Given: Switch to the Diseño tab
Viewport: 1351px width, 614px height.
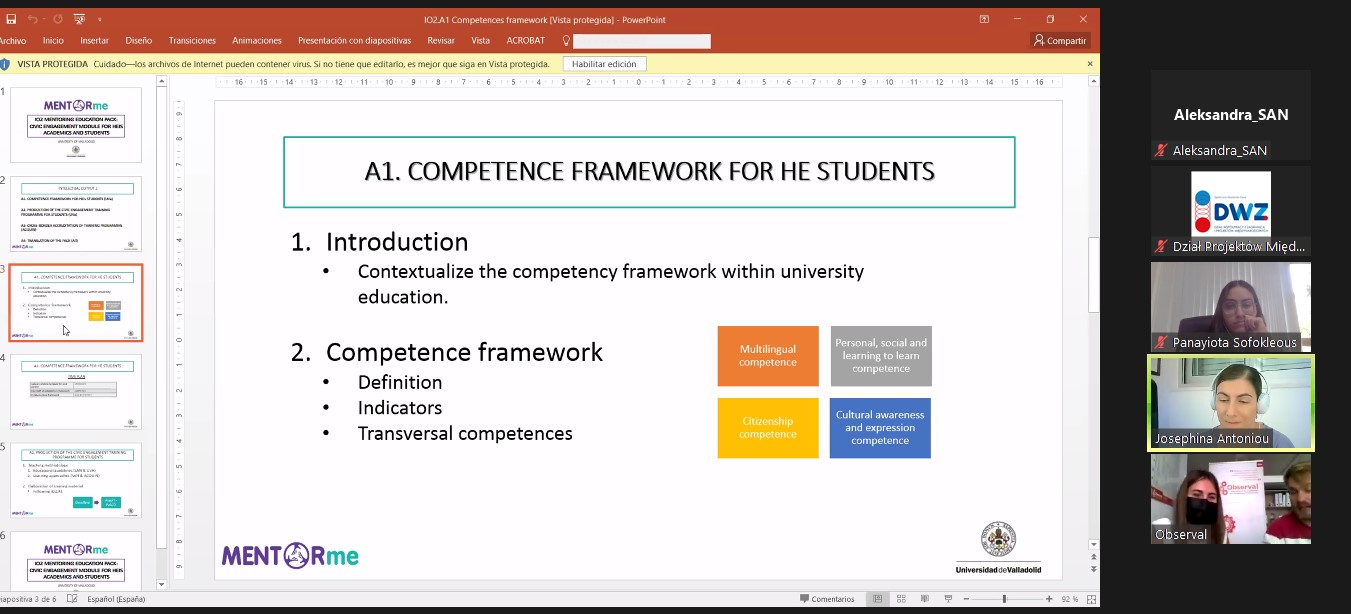Looking at the screenshot, I should click(x=139, y=41).
